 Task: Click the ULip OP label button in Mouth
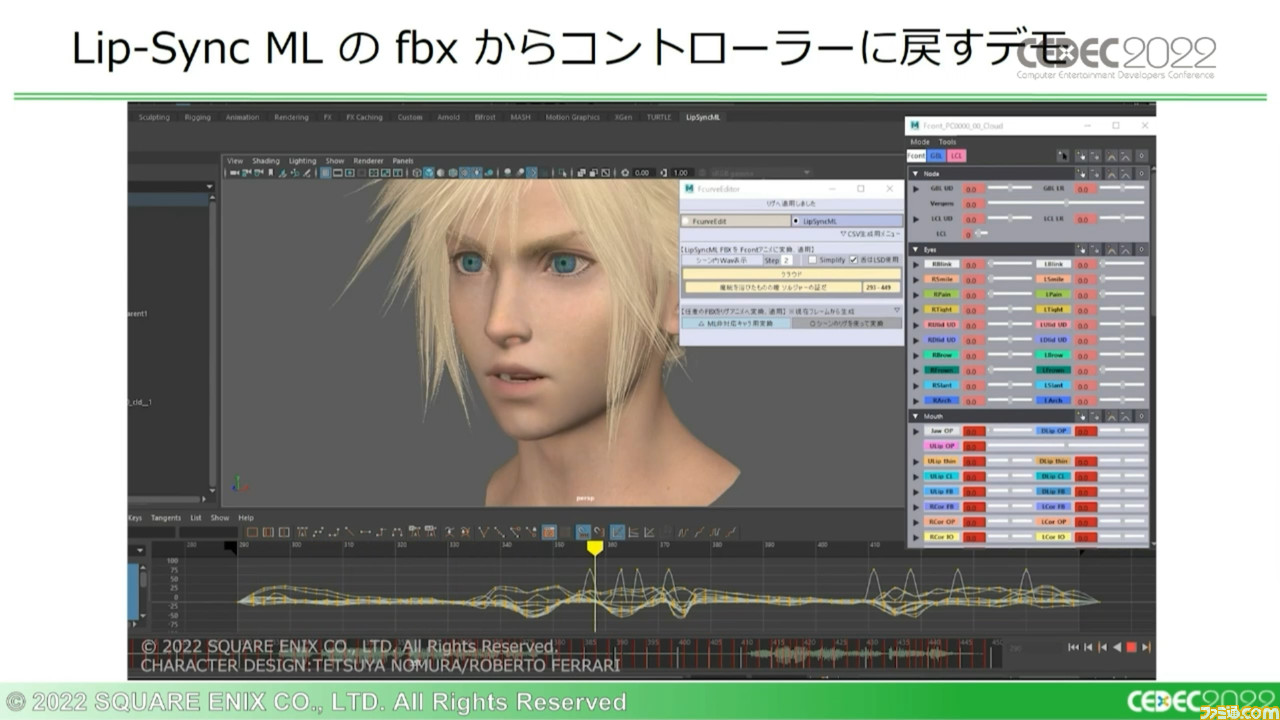[x=941, y=446]
